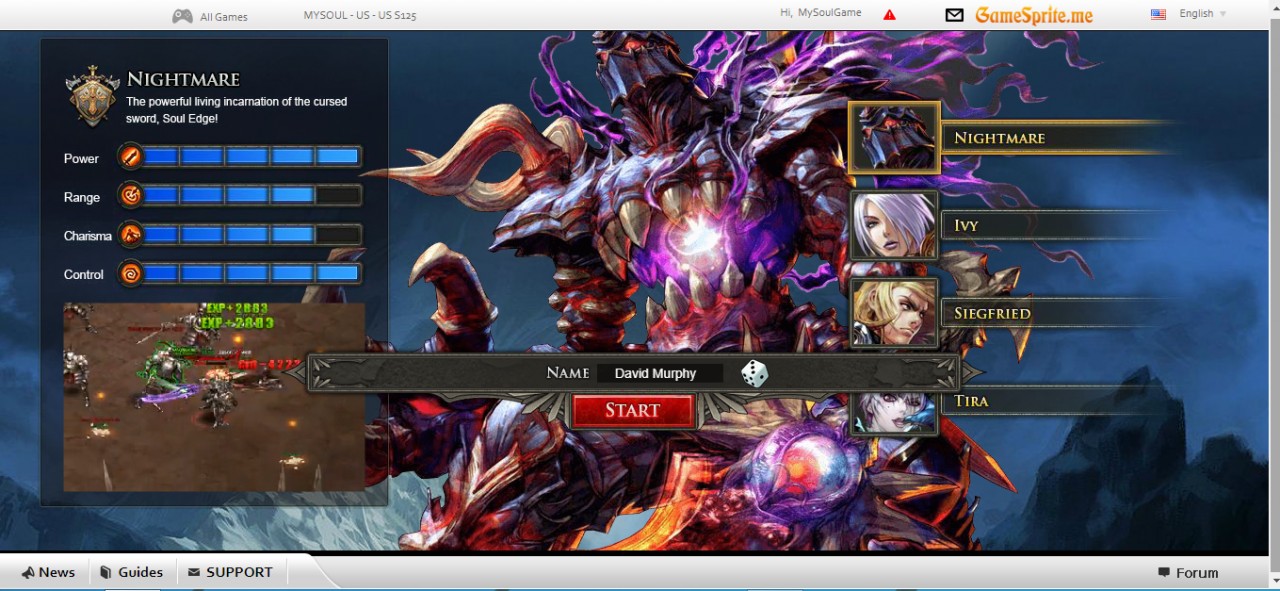The width and height of the screenshot is (1280, 591).
Task: Click the Range stat bar
Action: 251,196
